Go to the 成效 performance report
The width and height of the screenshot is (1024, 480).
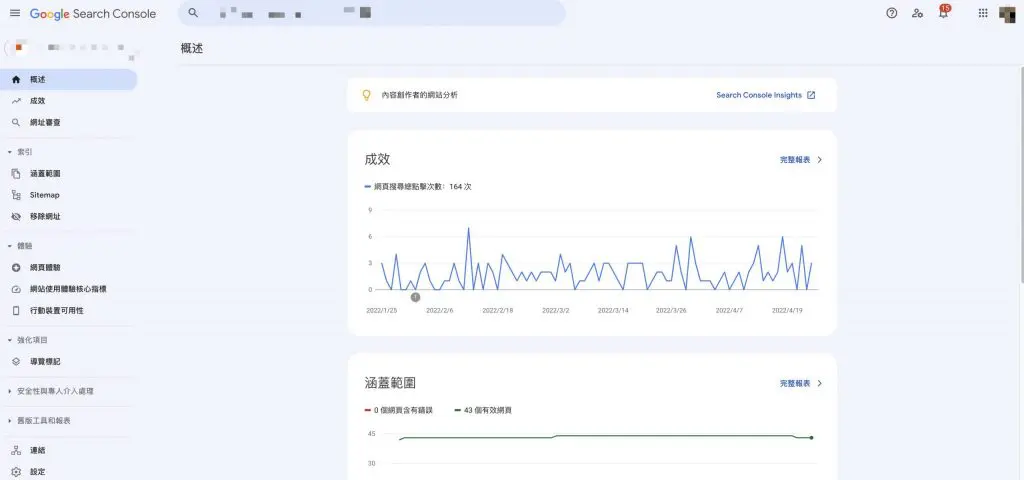pos(69,101)
